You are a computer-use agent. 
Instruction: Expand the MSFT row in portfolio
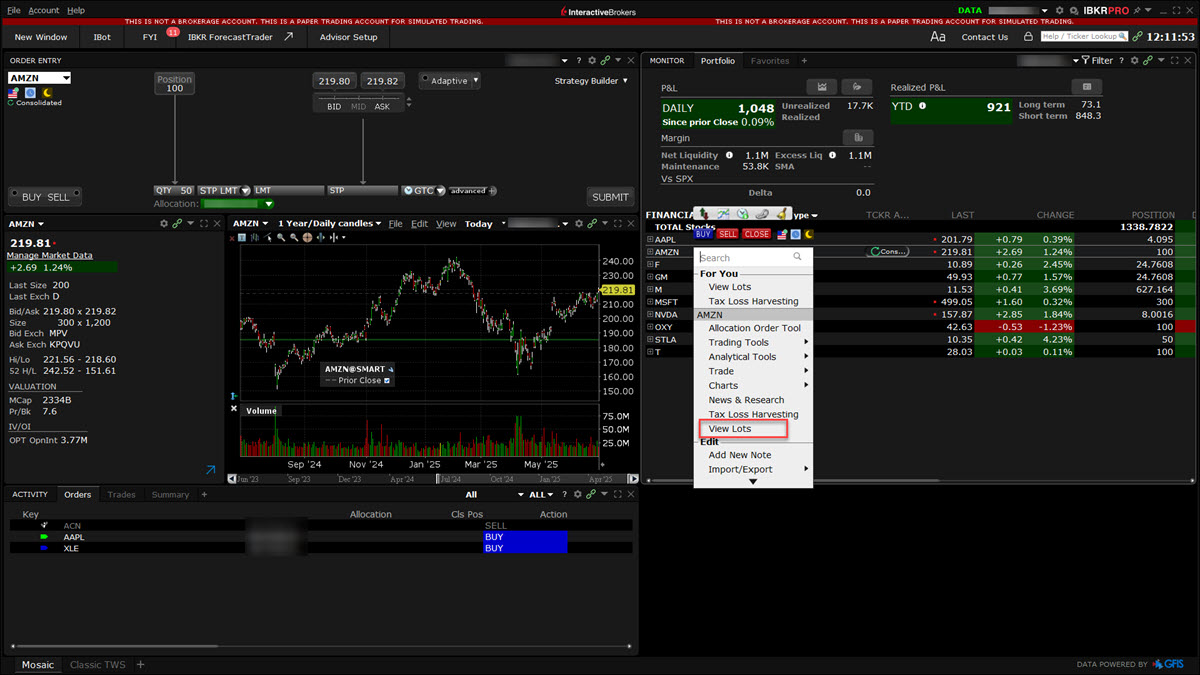click(650, 302)
